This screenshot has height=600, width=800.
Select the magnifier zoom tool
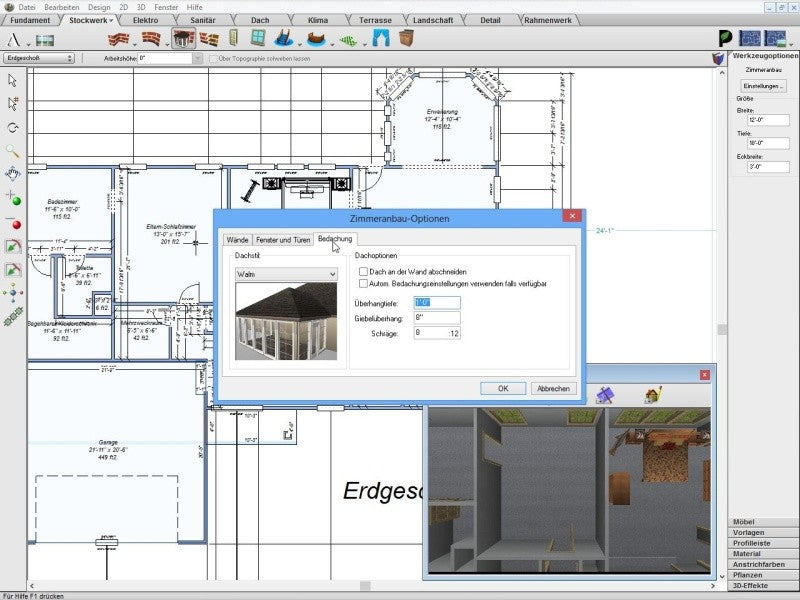coord(13,151)
